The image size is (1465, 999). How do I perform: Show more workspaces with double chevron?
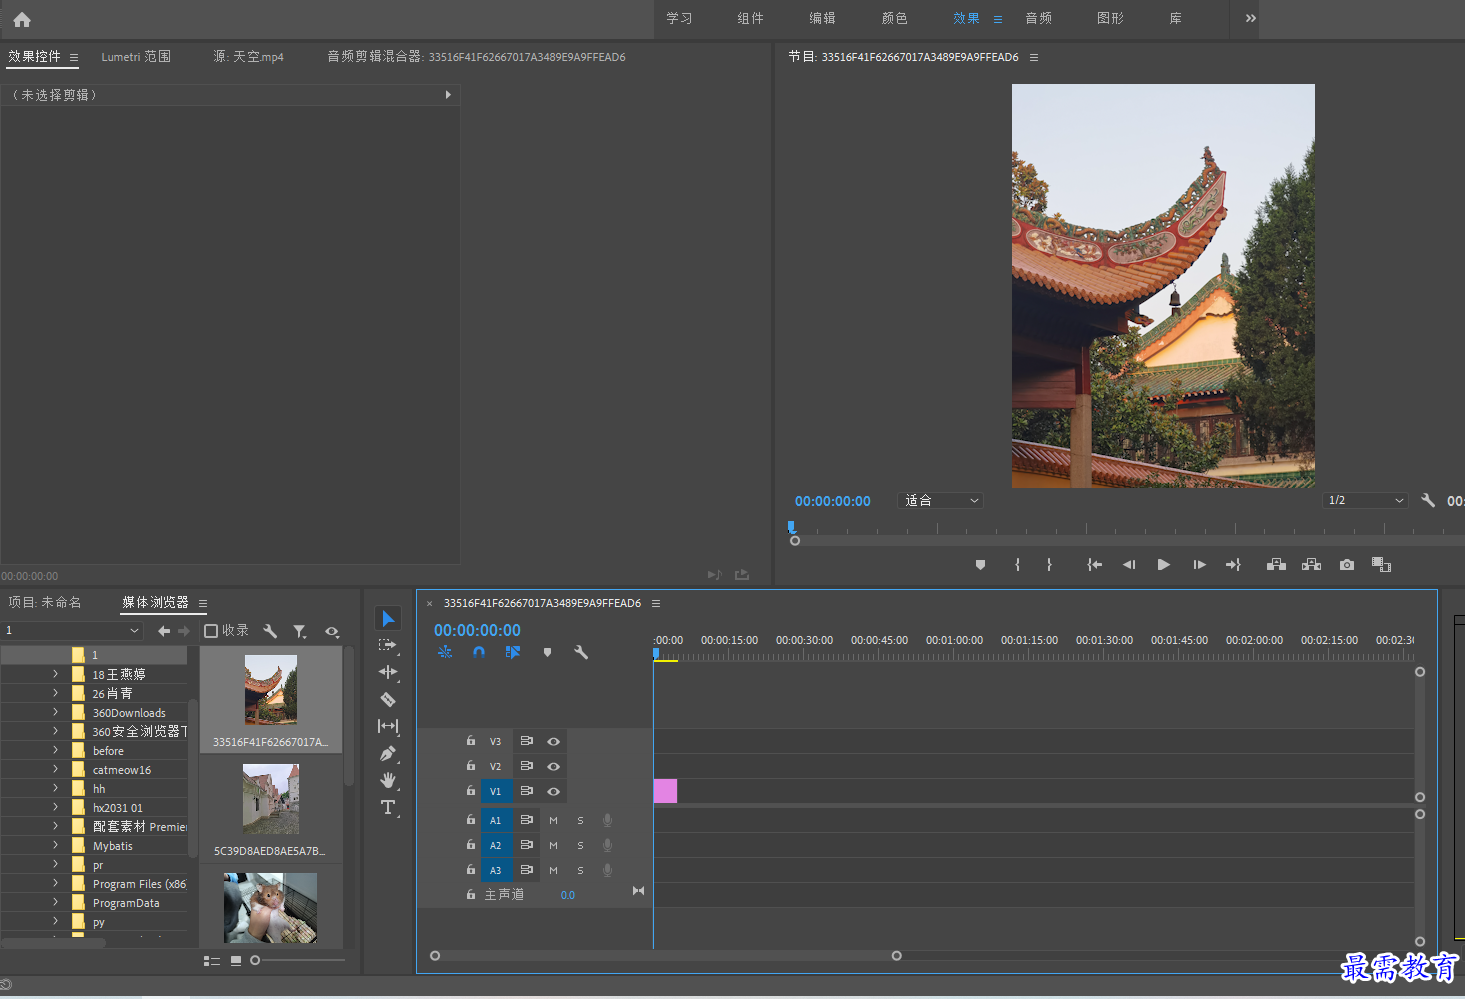tap(1250, 18)
